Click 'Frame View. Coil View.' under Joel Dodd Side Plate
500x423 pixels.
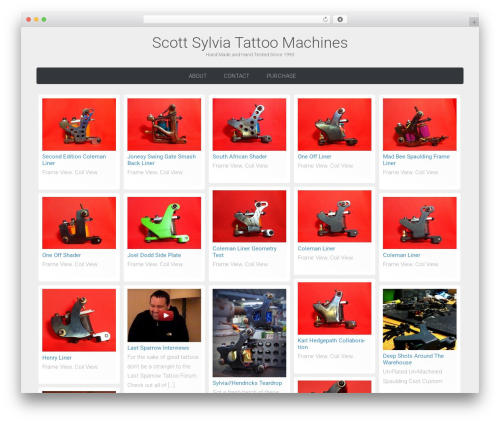coord(155,264)
